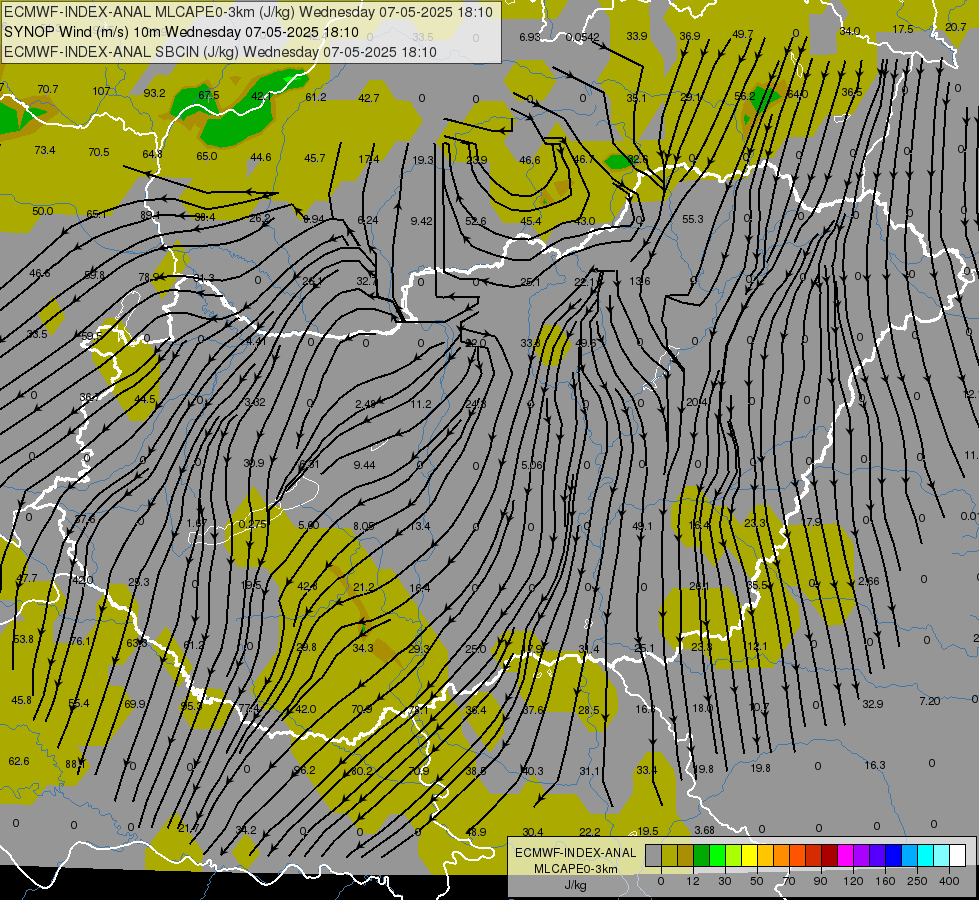Select the pure blue swatch after 160
This screenshot has width=979, height=900.
pyautogui.click(x=894, y=855)
